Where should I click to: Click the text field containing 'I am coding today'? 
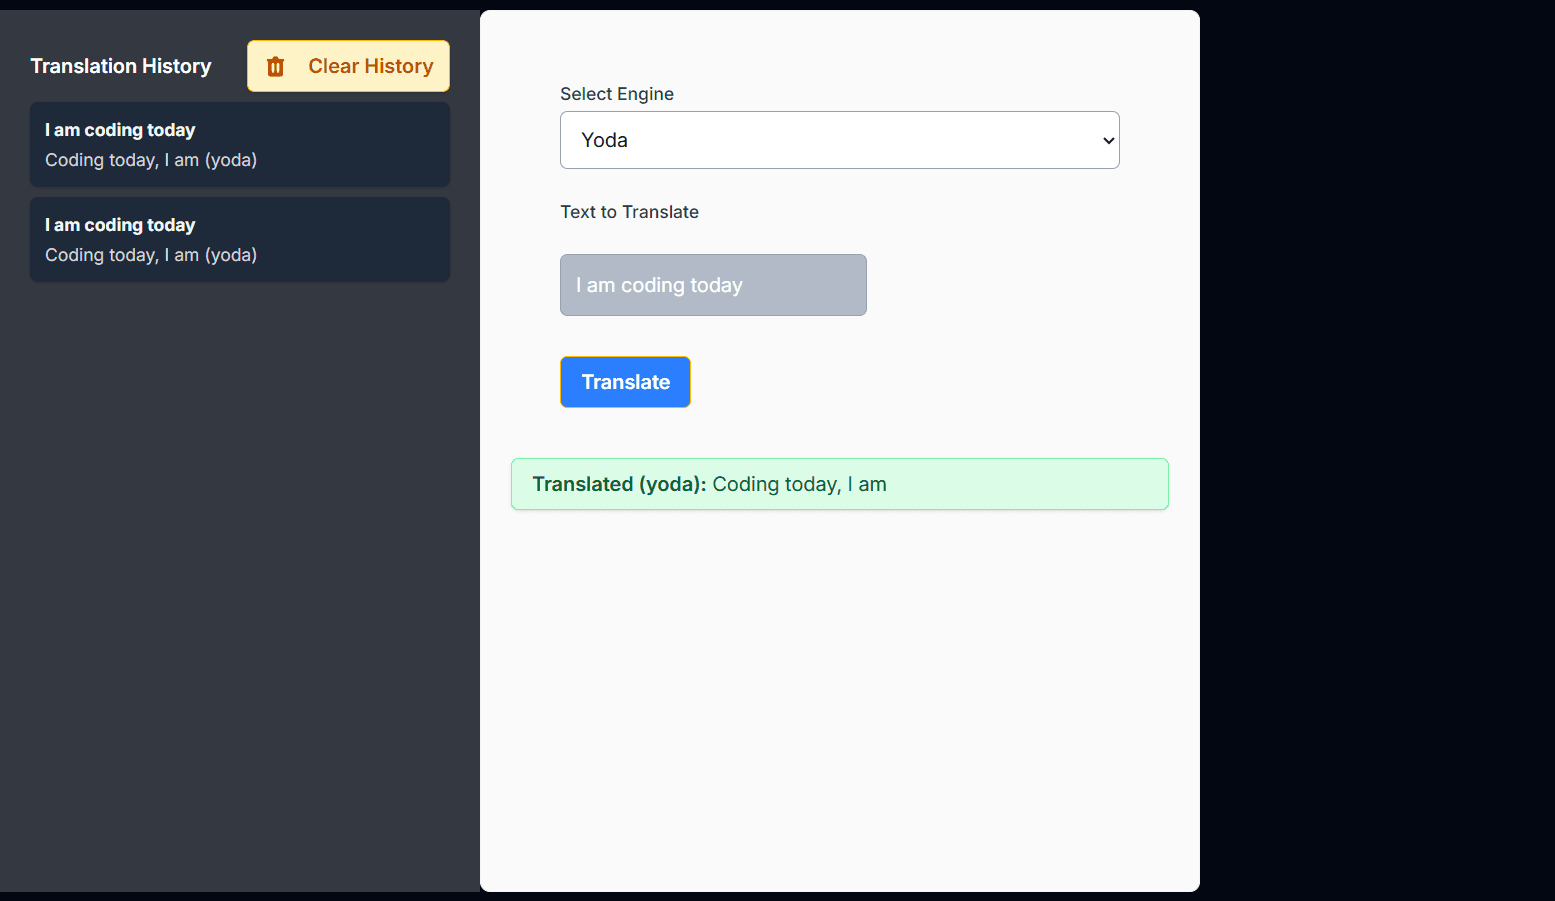712,285
